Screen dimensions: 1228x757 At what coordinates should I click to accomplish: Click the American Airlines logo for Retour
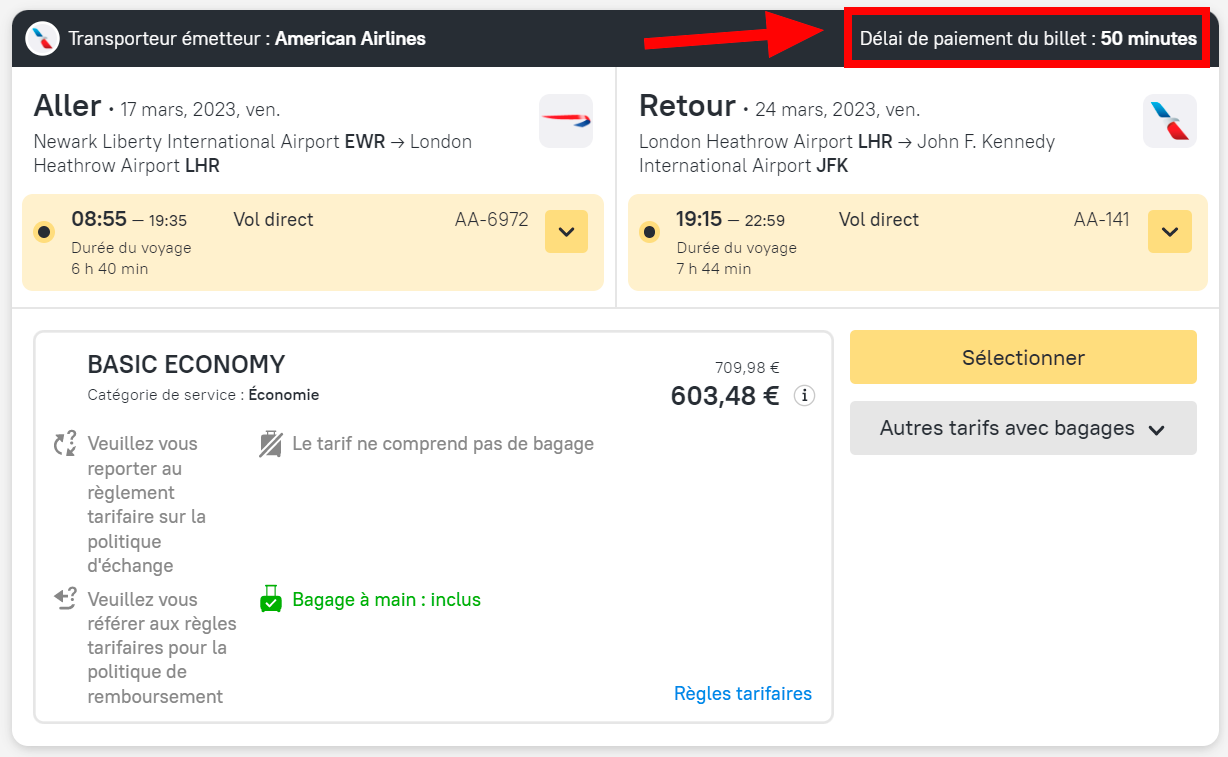pyautogui.click(x=1169, y=121)
